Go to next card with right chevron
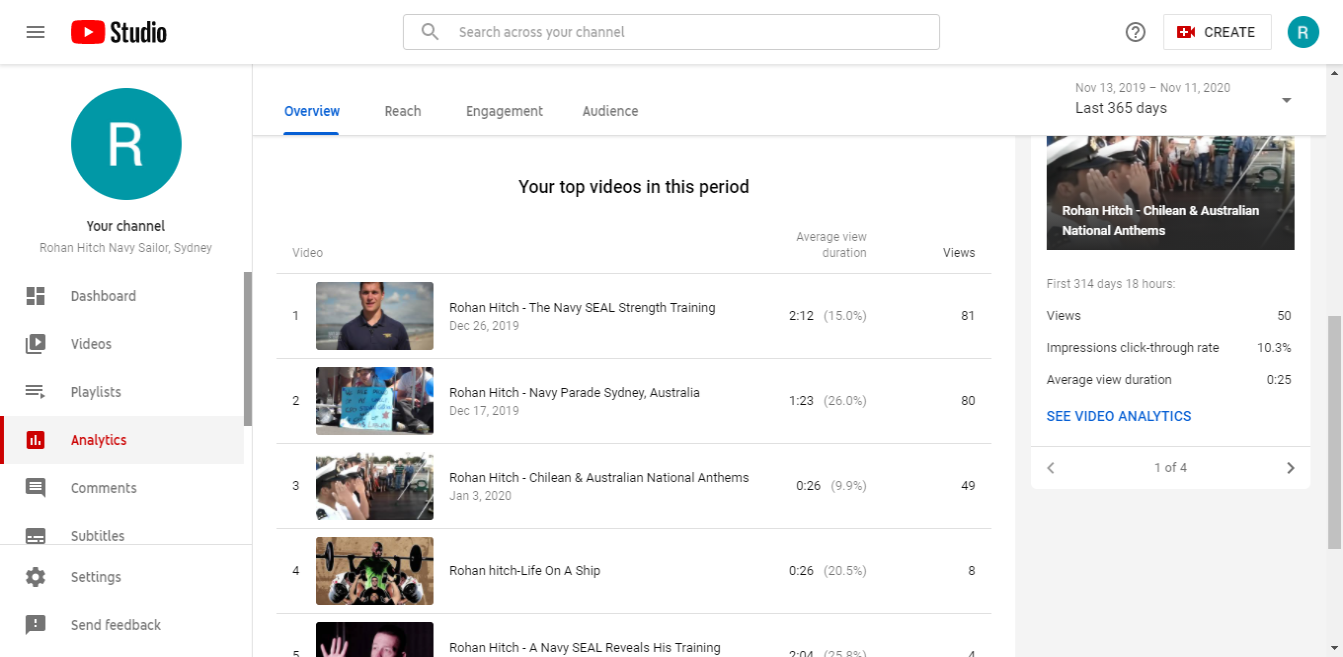Viewport: 1343px width, 657px height. tap(1290, 468)
